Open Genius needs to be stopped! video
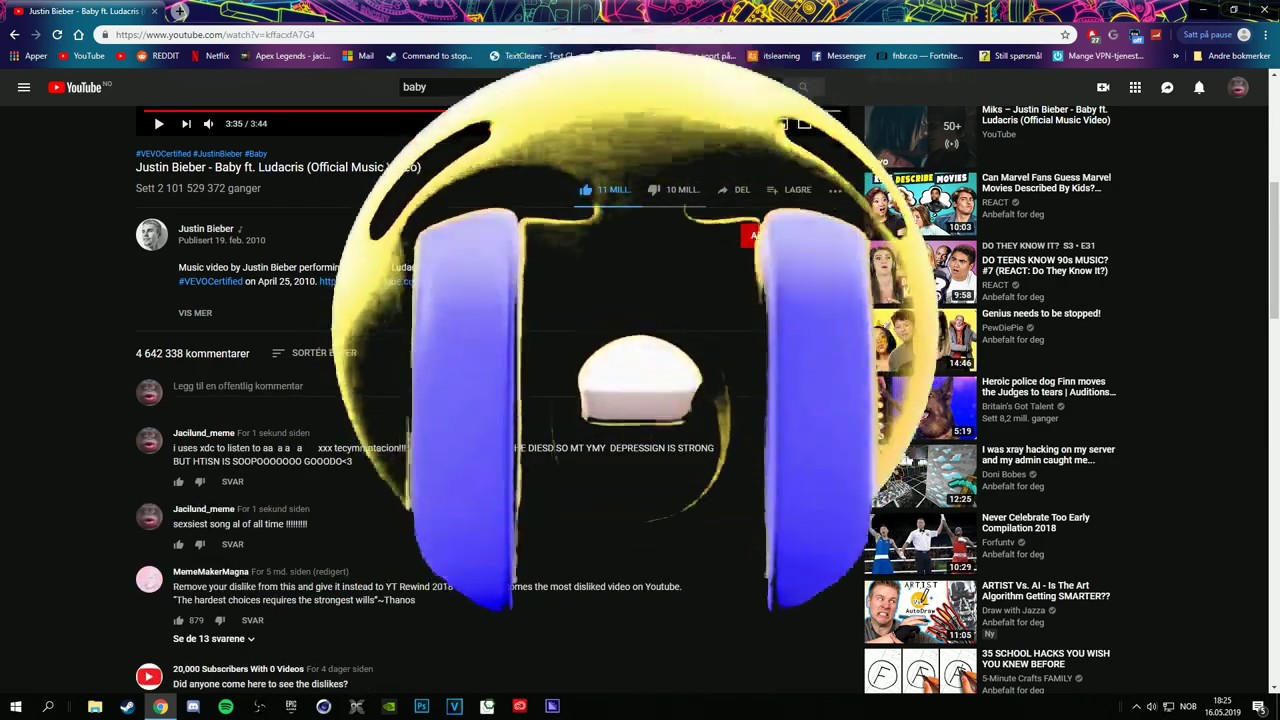This screenshot has height=720, width=1280. (x=1041, y=314)
